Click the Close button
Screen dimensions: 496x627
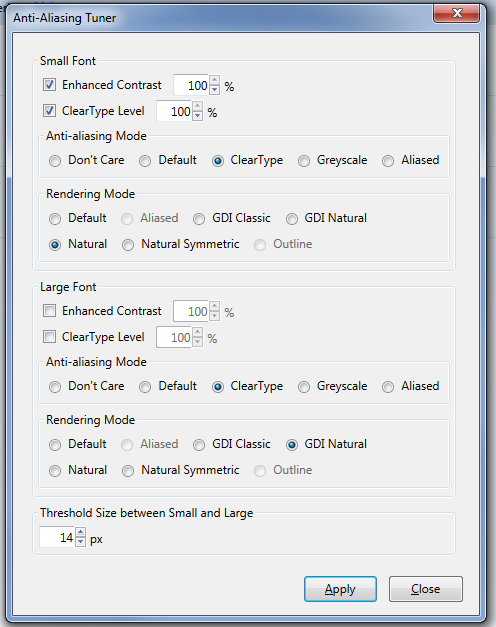point(426,589)
